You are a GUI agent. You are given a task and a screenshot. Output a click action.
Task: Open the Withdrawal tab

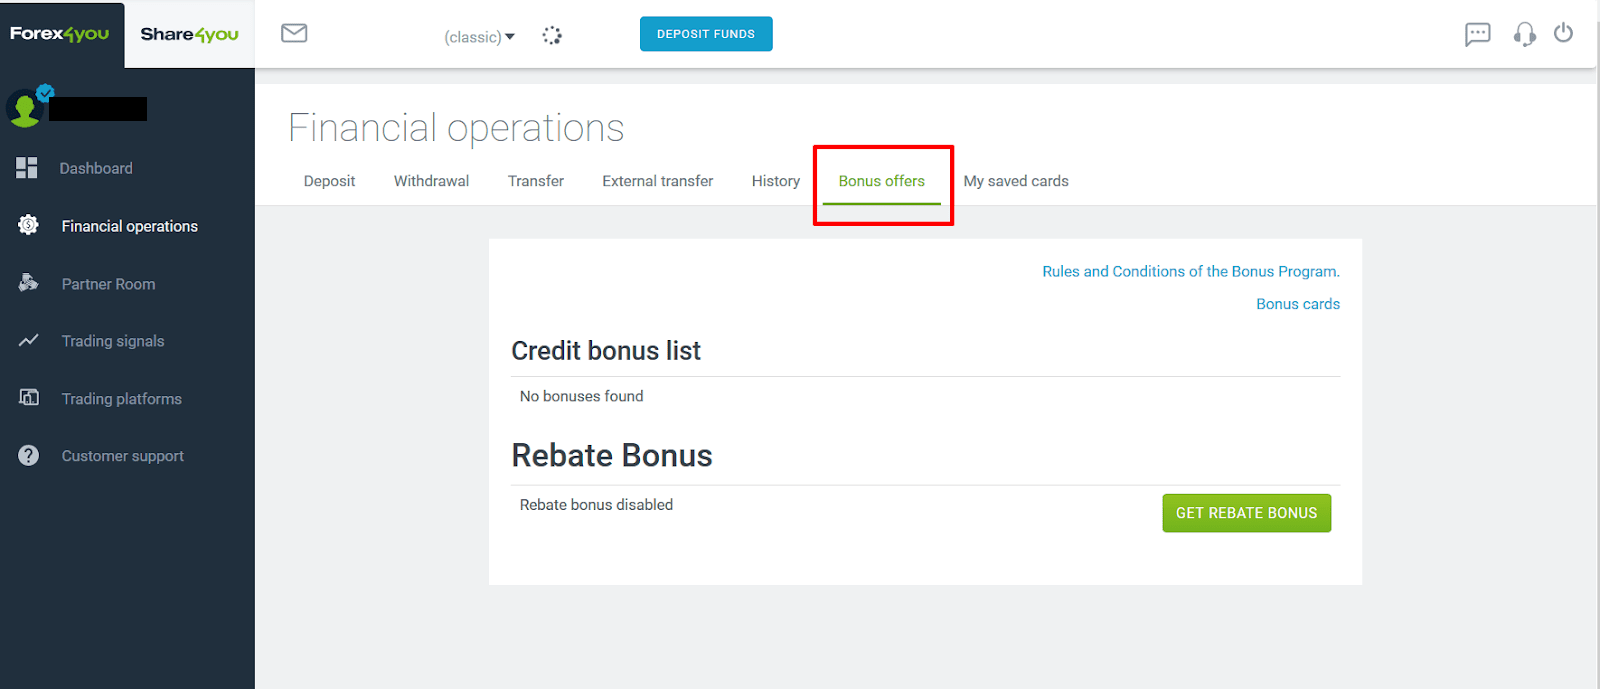click(x=431, y=181)
